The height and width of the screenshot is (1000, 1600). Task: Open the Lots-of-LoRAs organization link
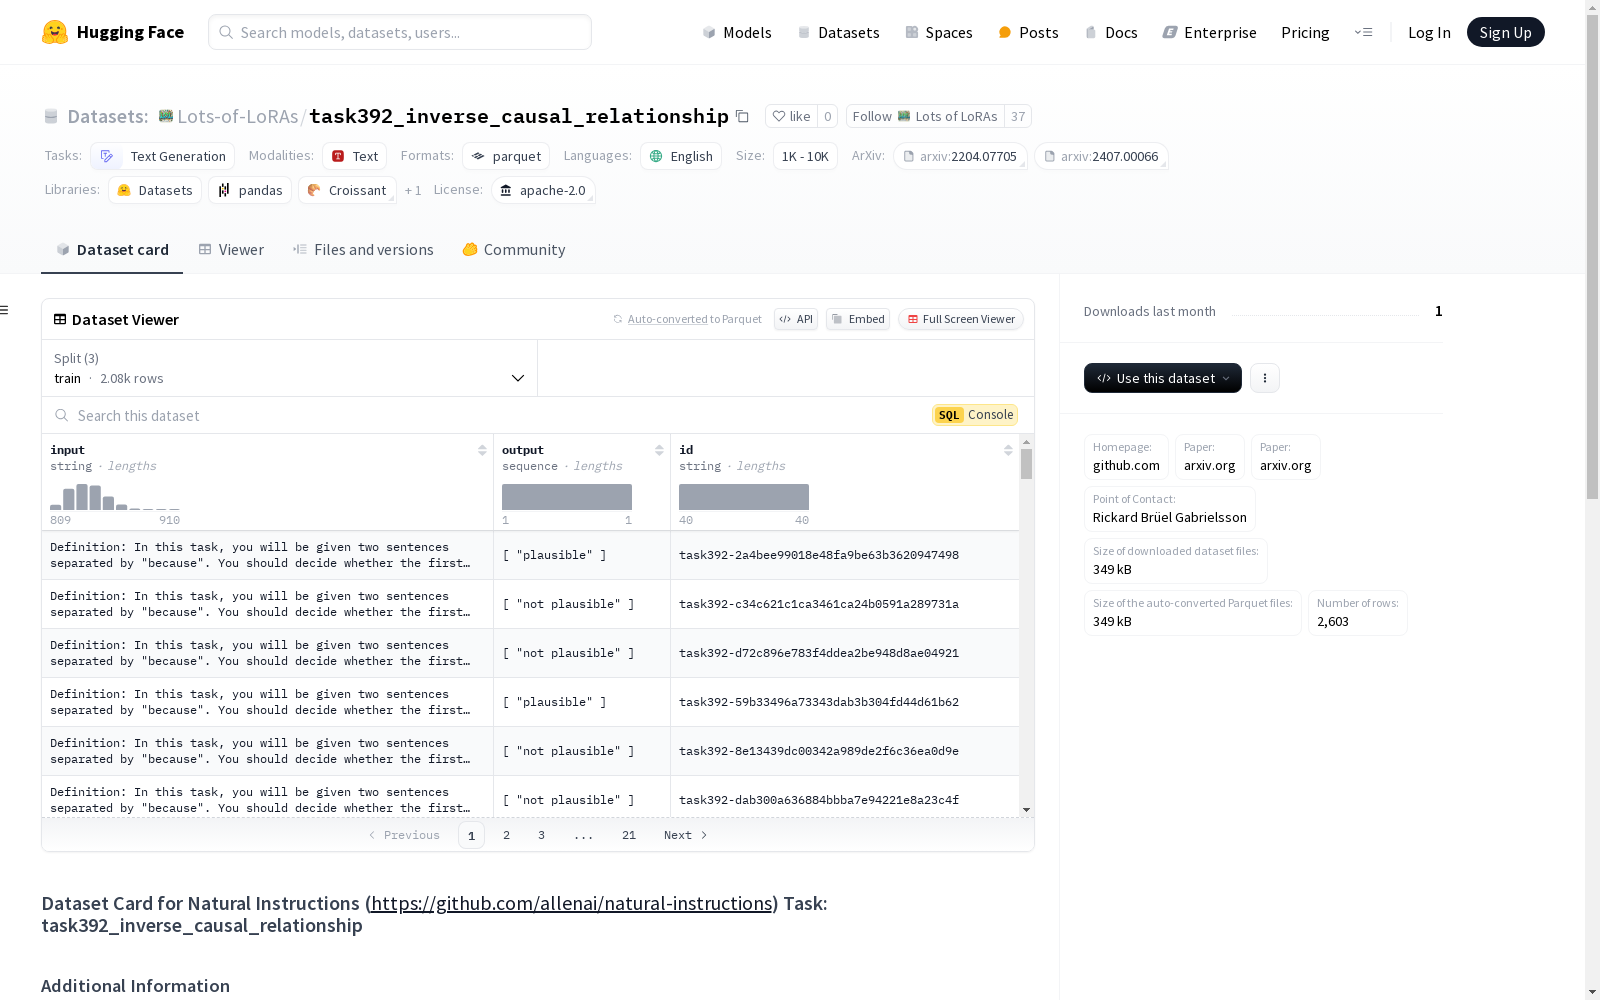point(237,116)
